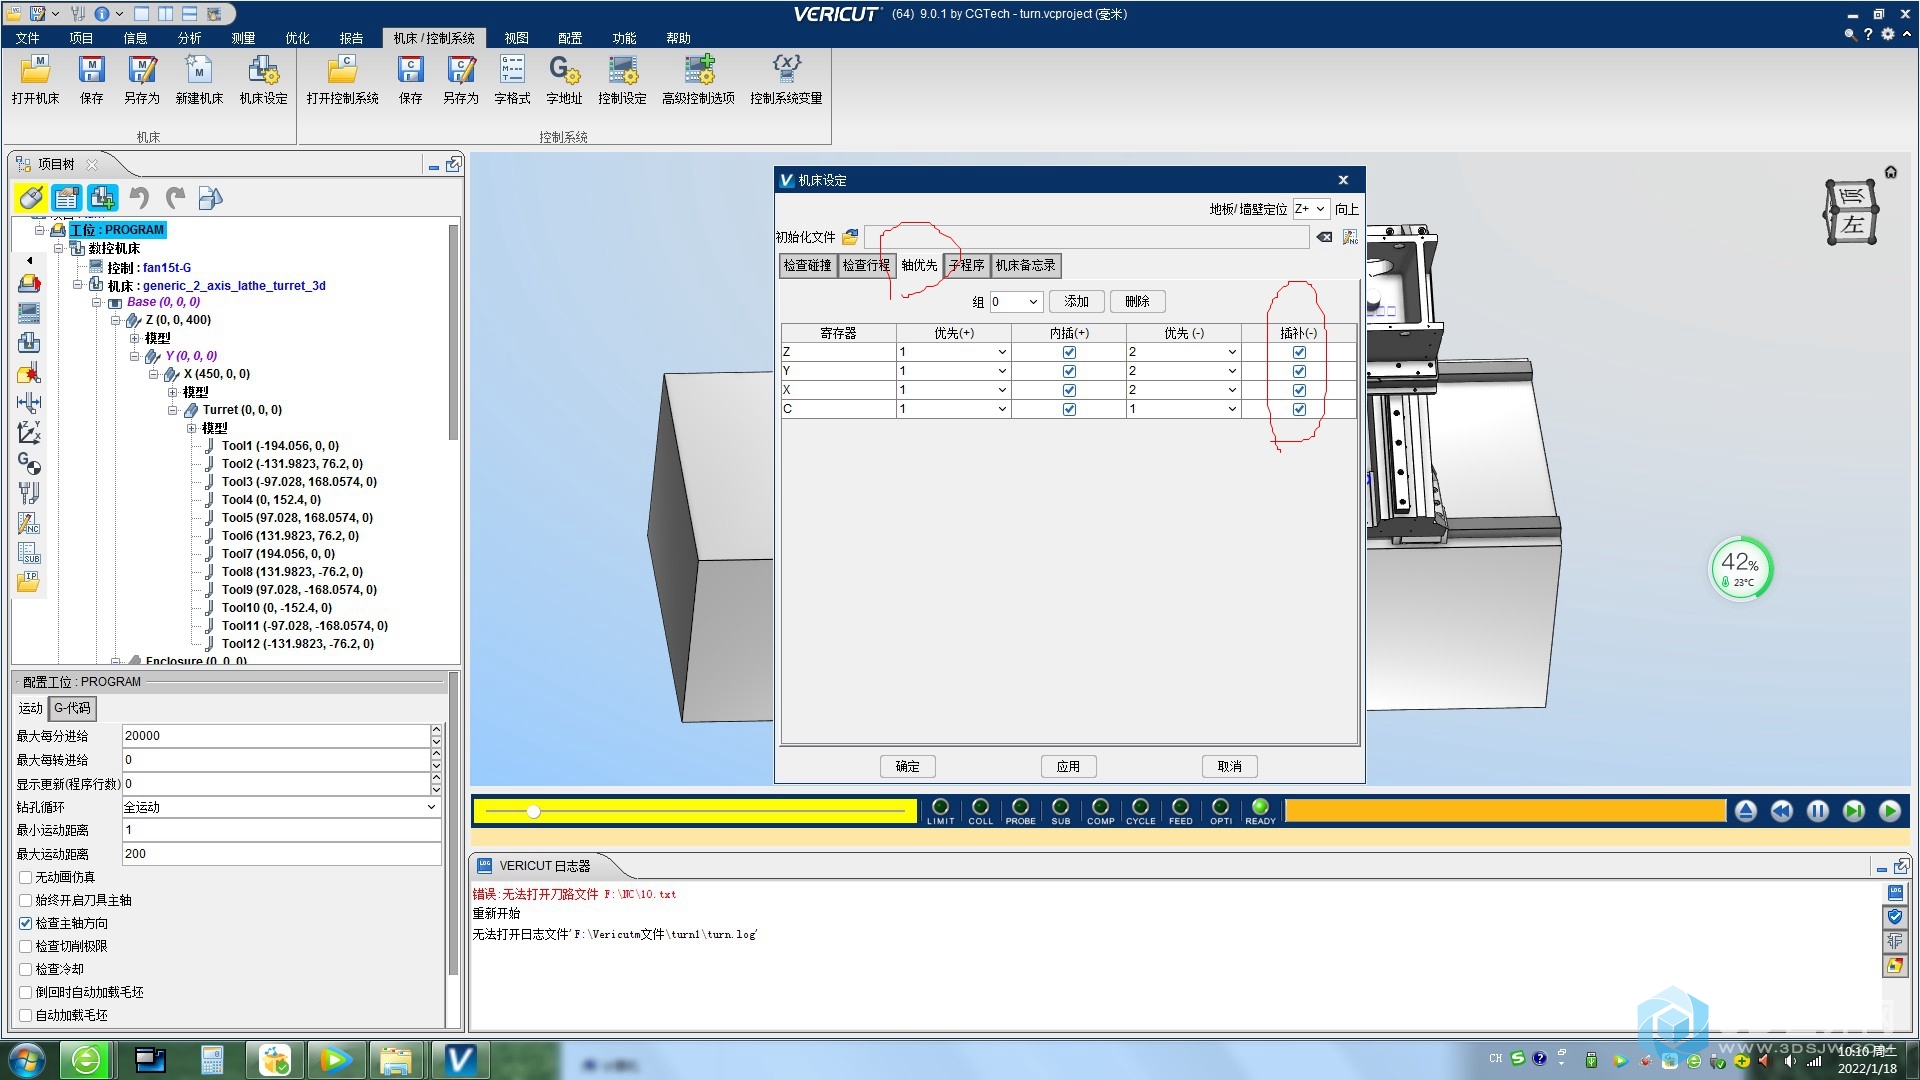The image size is (1920, 1080).
Task: Toggle interpolation checkbox for Z axis
Action: (1299, 351)
